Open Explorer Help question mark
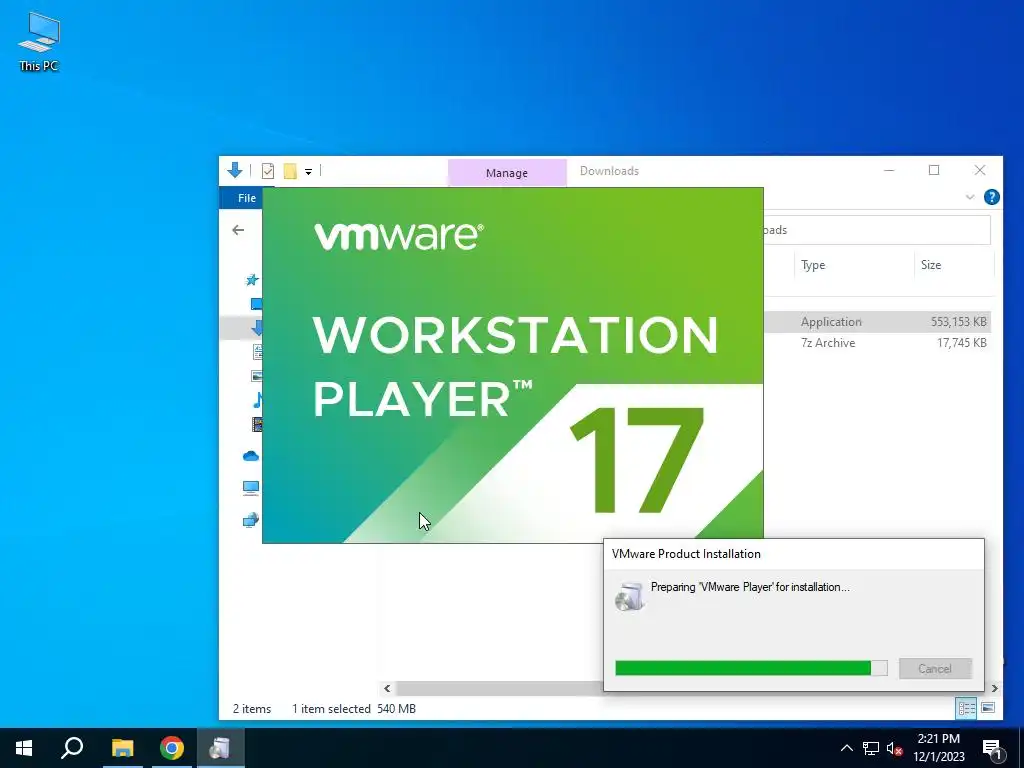This screenshot has width=1024, height=768. point(991,197)
